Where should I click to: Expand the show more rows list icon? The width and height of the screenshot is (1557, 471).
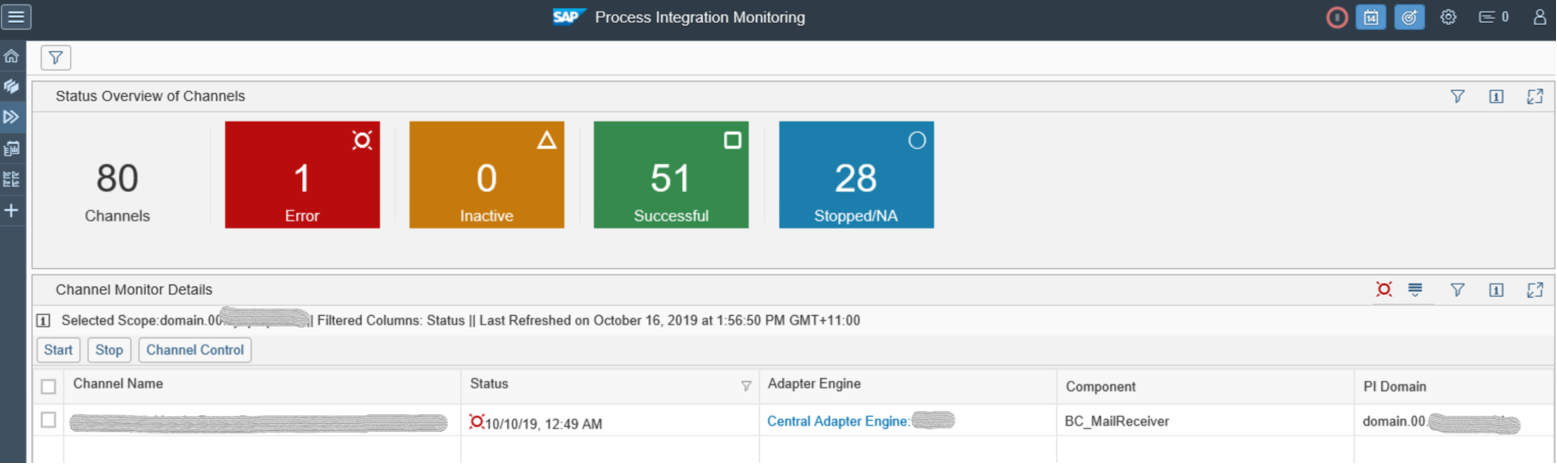[1415, 289]
